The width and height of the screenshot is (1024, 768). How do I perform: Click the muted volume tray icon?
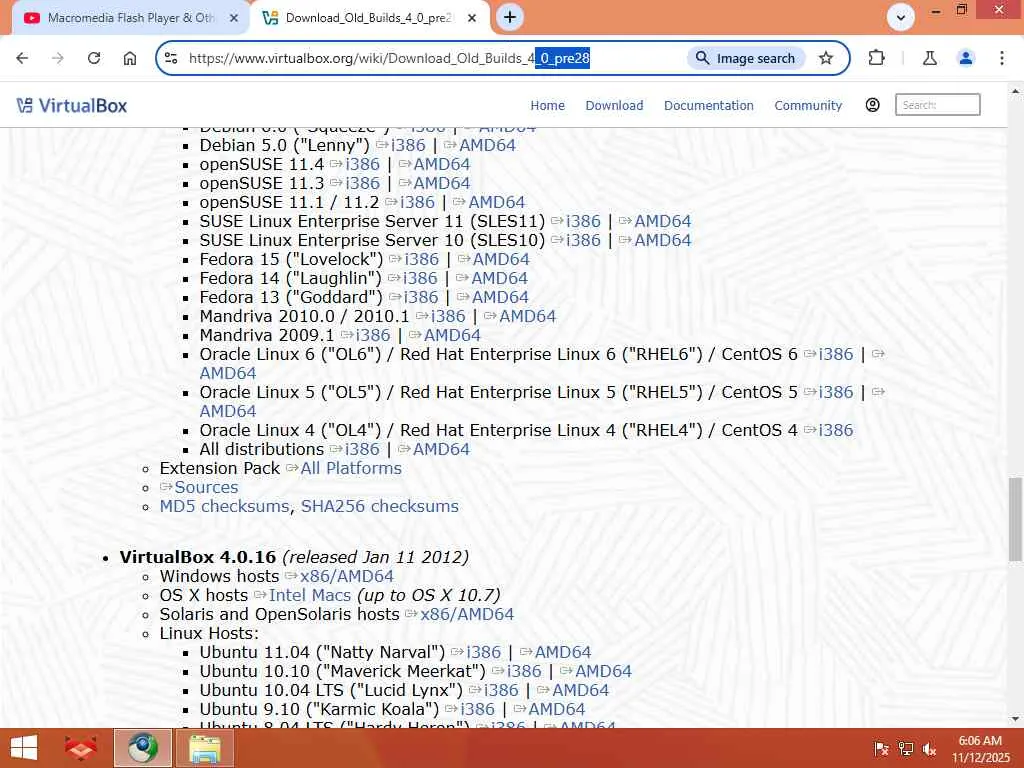tap(929, 748)
